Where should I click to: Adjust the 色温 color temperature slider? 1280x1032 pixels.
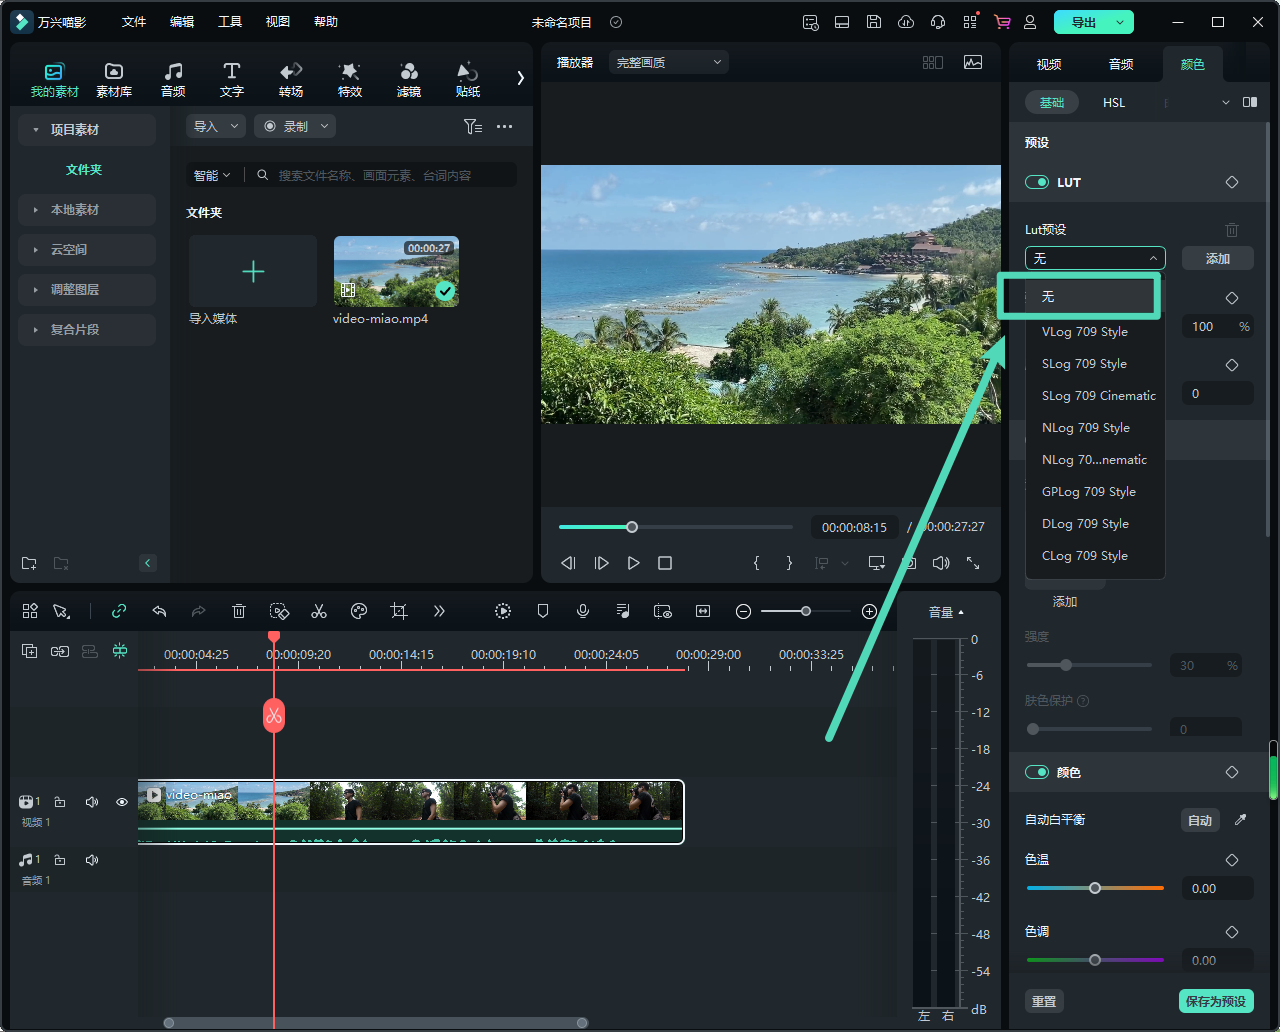(x=1095, y=888)
